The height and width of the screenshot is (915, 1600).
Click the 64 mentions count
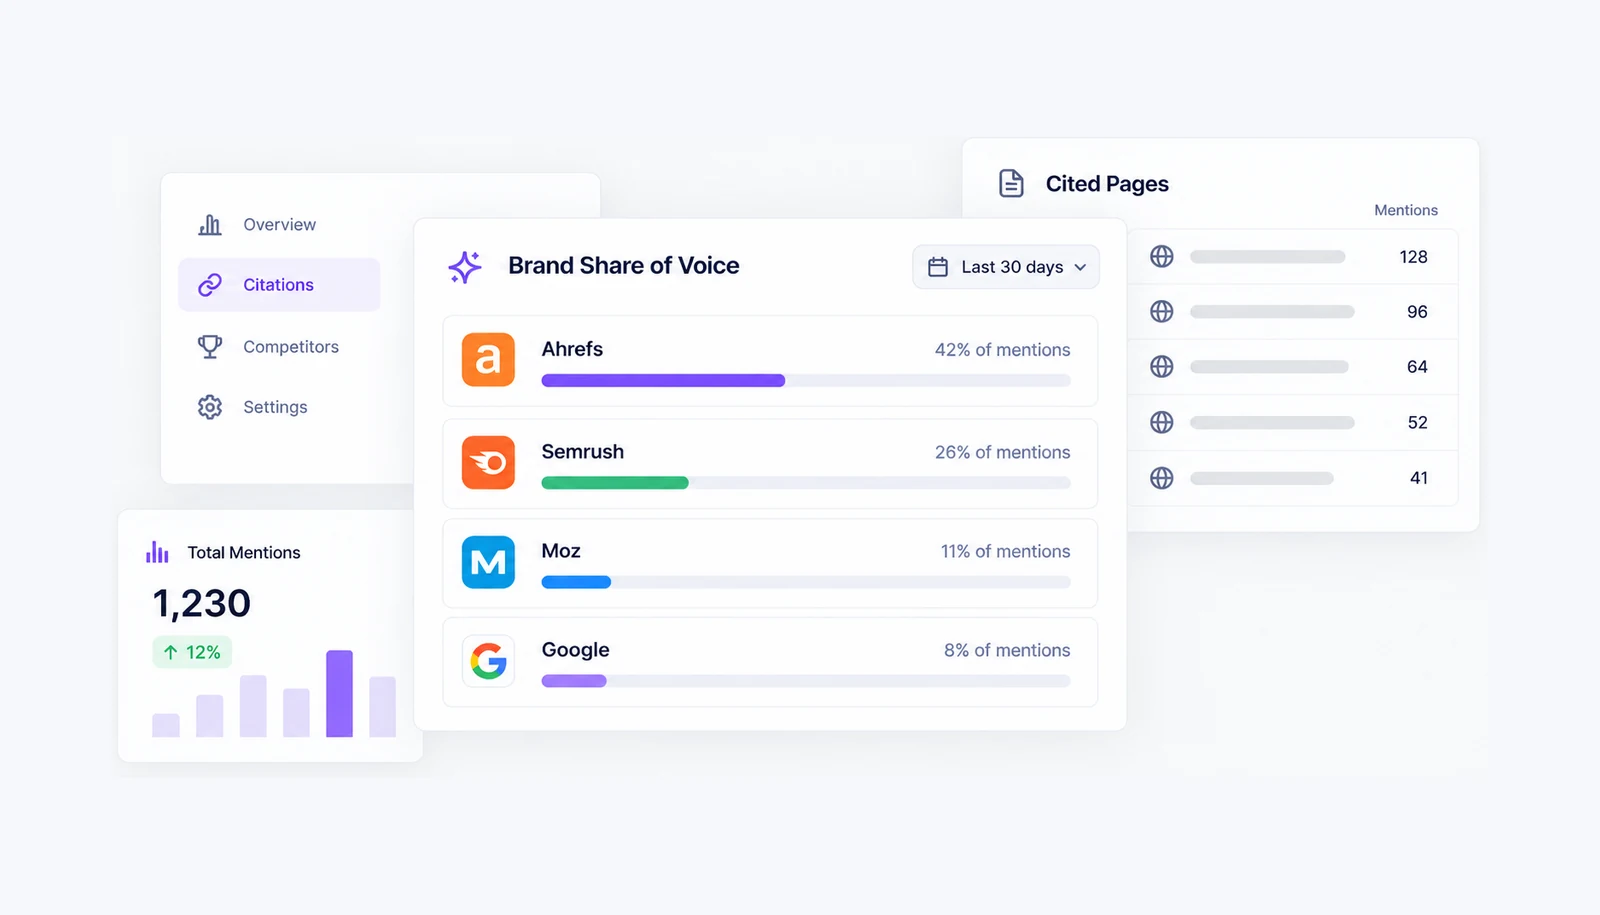1417,367
